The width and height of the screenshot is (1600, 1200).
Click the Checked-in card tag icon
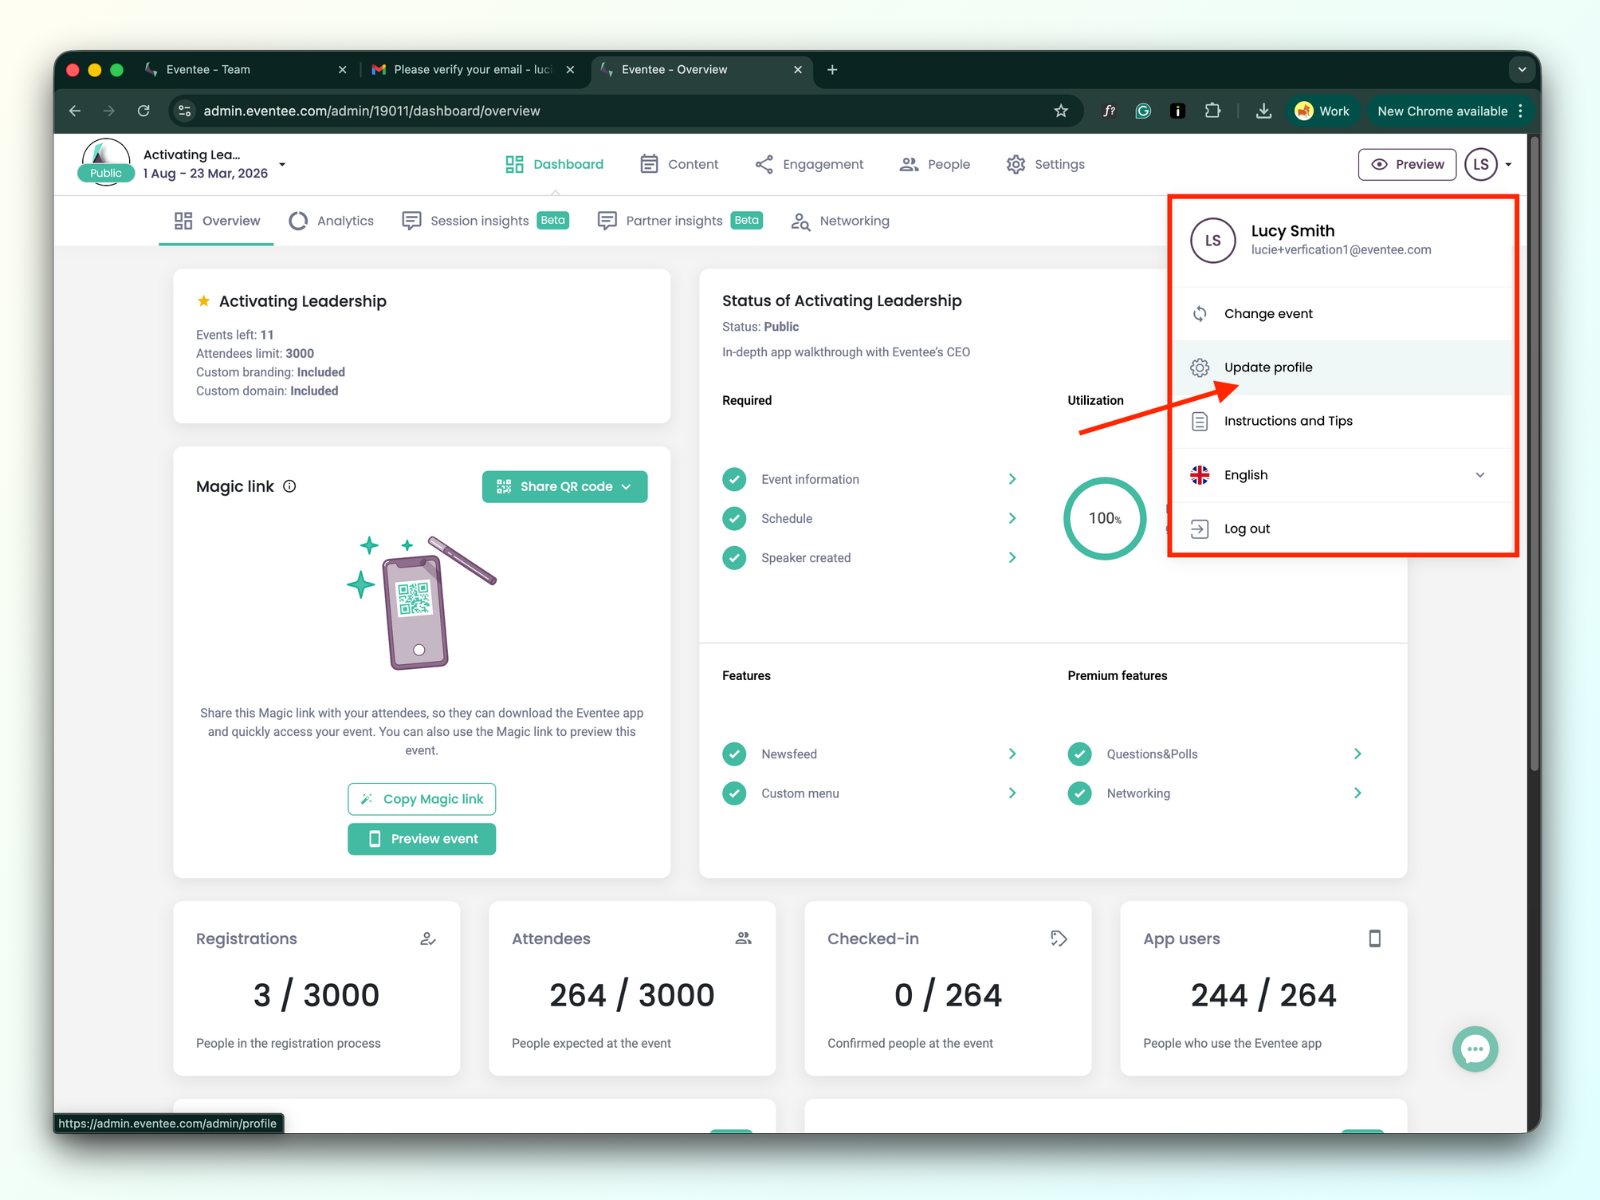click(1059, 939)
